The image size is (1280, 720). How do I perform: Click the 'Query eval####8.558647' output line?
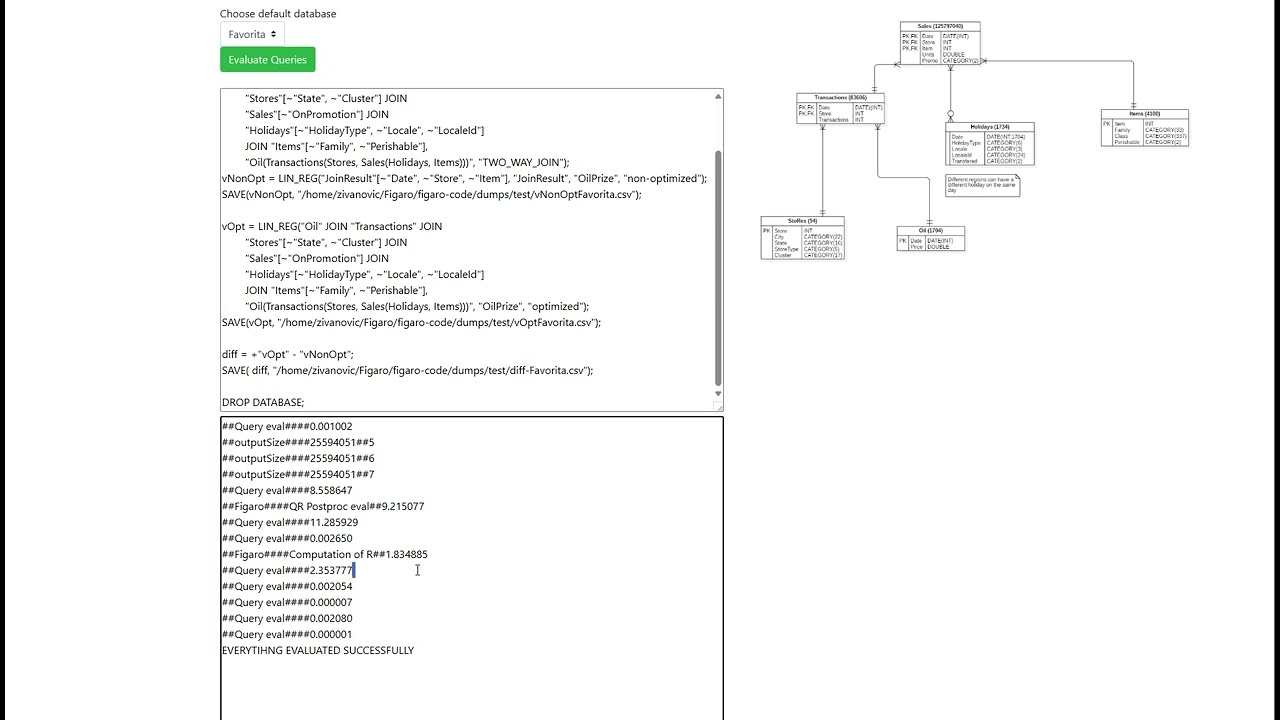[287, 490]
